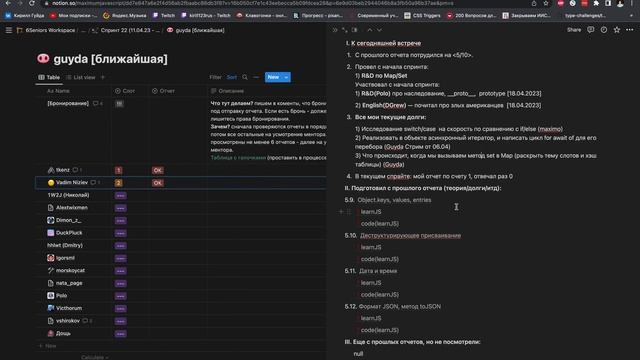
Task: Open the Notion sidebar hamburger menu
Action: click(9, 30)
